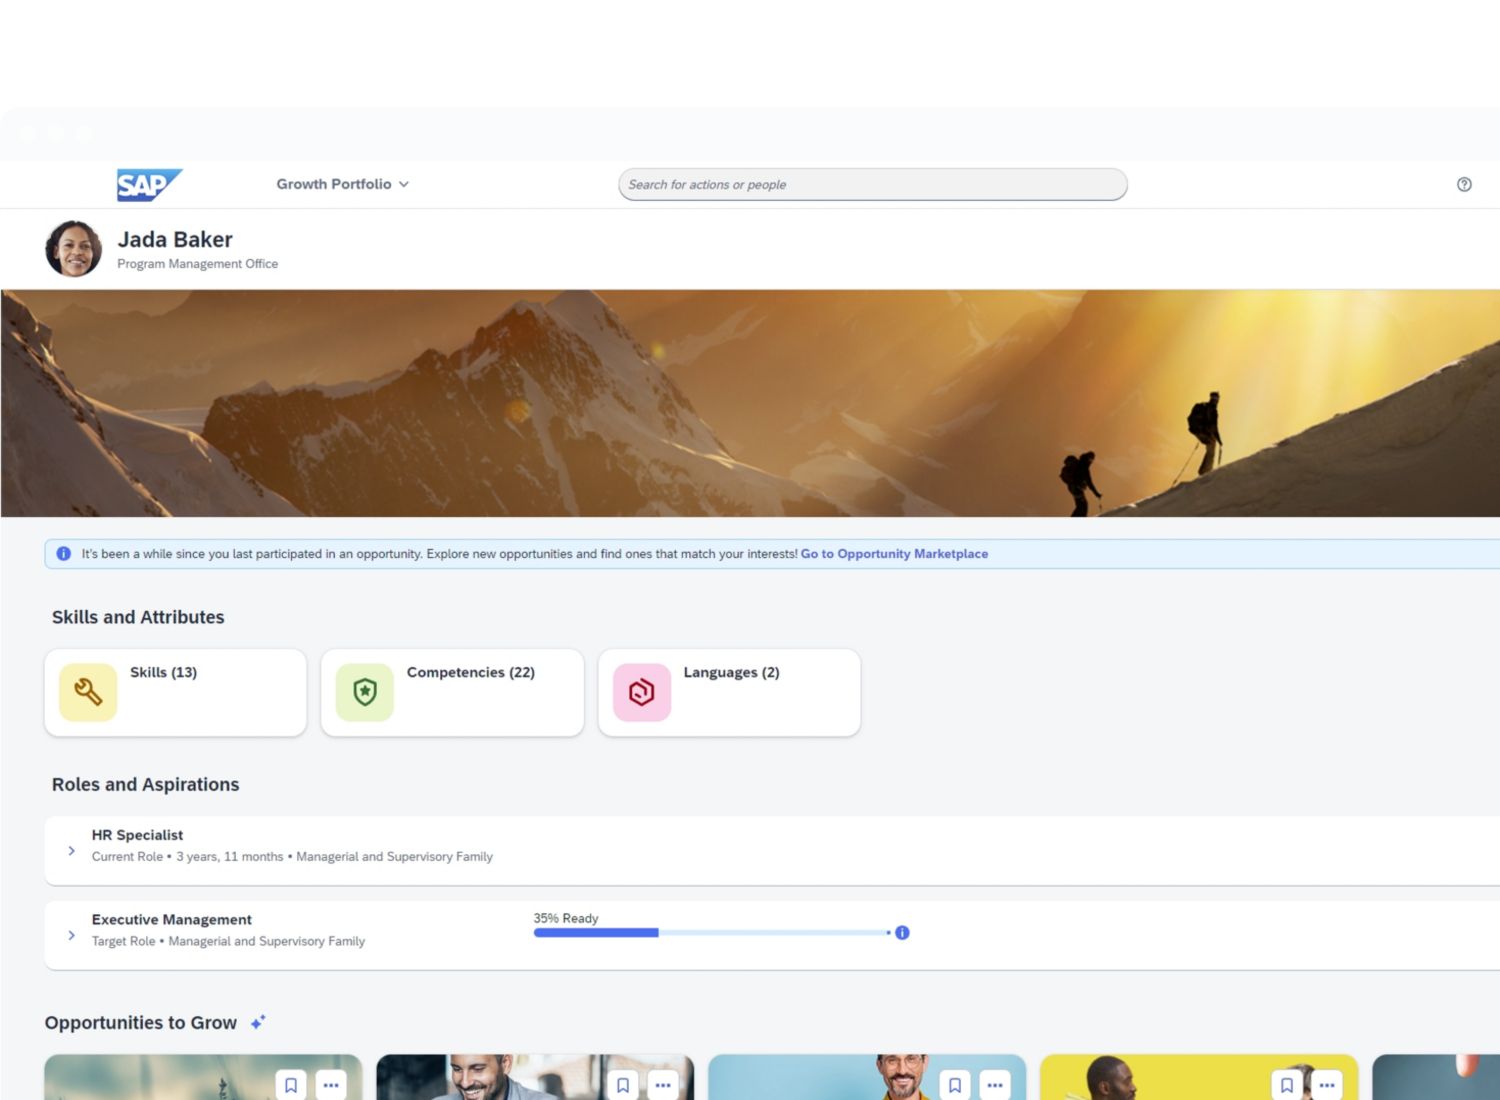
Task: Click the SAP logo
Action: coord(148,185)
